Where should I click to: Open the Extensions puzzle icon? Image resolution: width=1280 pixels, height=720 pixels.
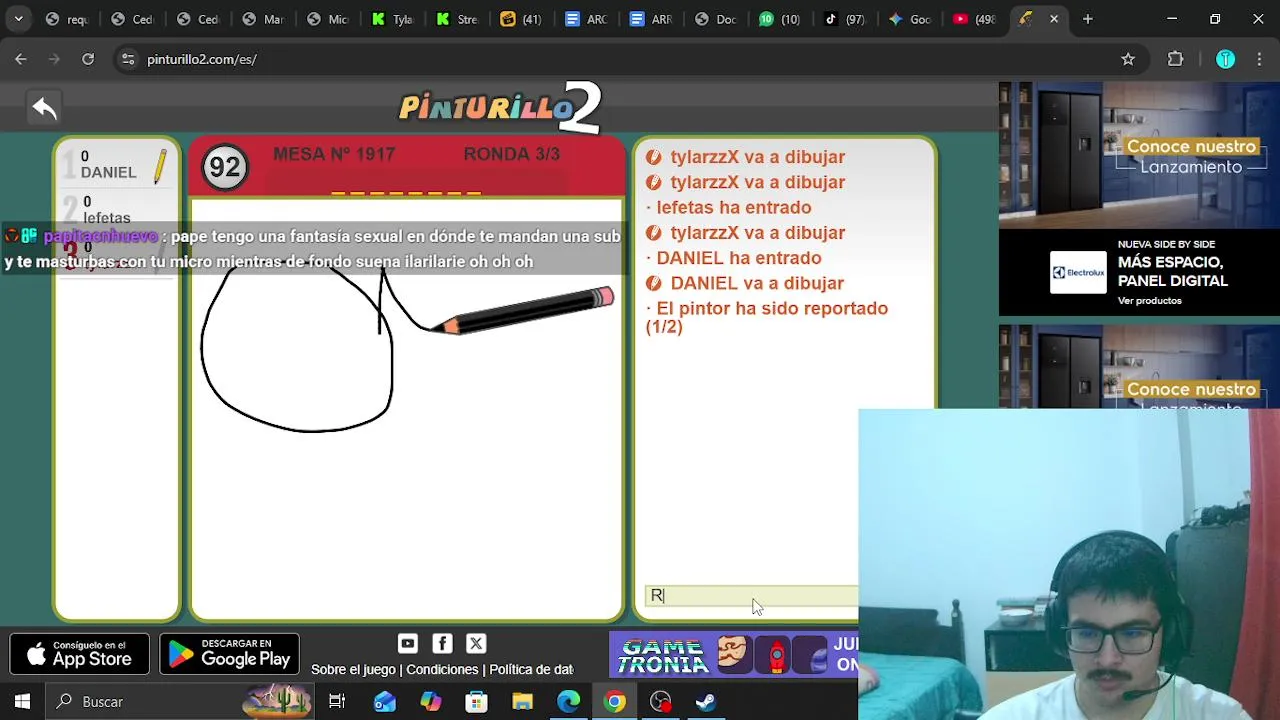pos(1176,59)
